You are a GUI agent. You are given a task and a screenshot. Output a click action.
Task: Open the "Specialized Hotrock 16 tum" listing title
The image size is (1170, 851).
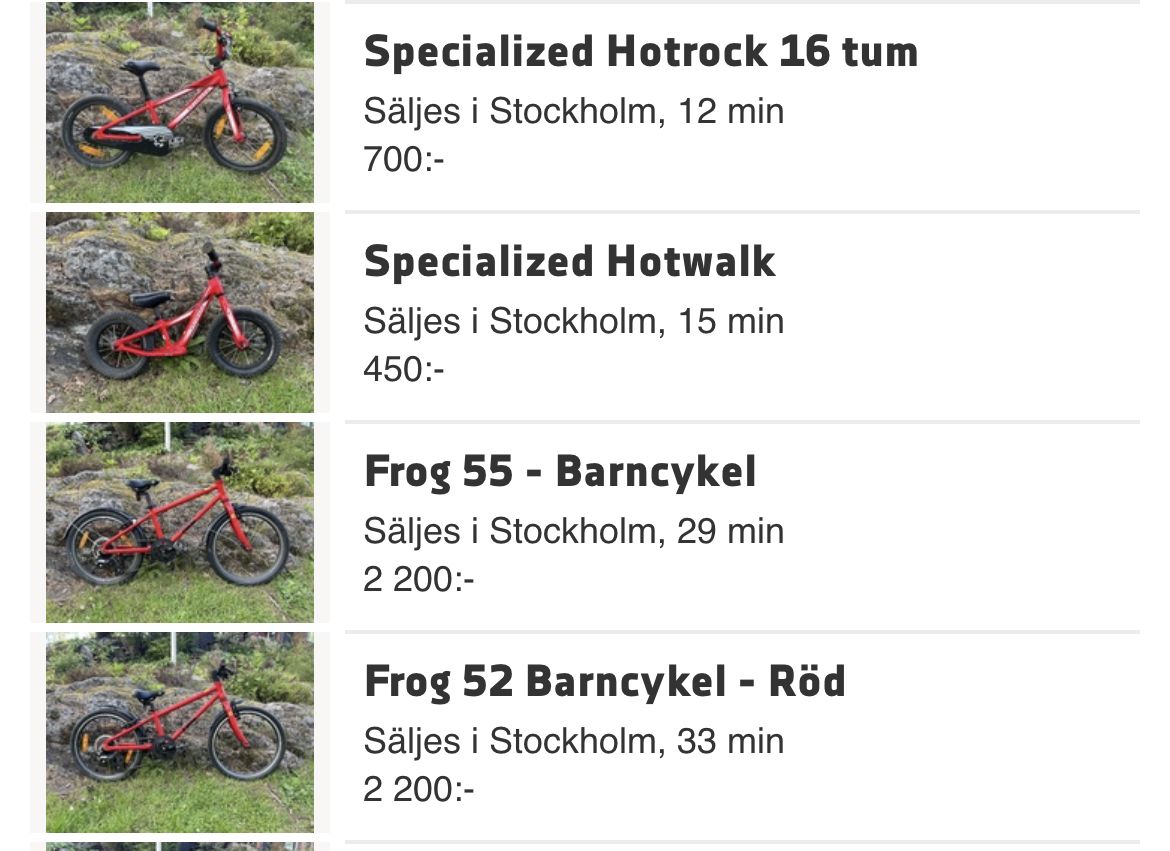pos(640,51)
